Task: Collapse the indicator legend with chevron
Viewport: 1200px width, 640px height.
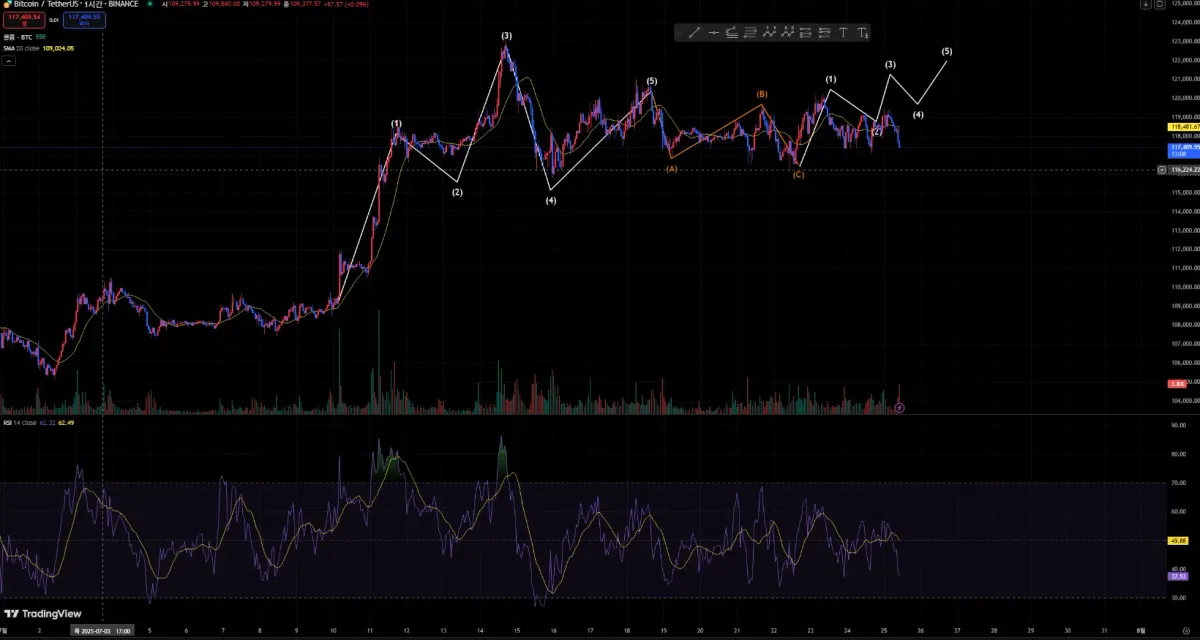Action: point(8,61)
